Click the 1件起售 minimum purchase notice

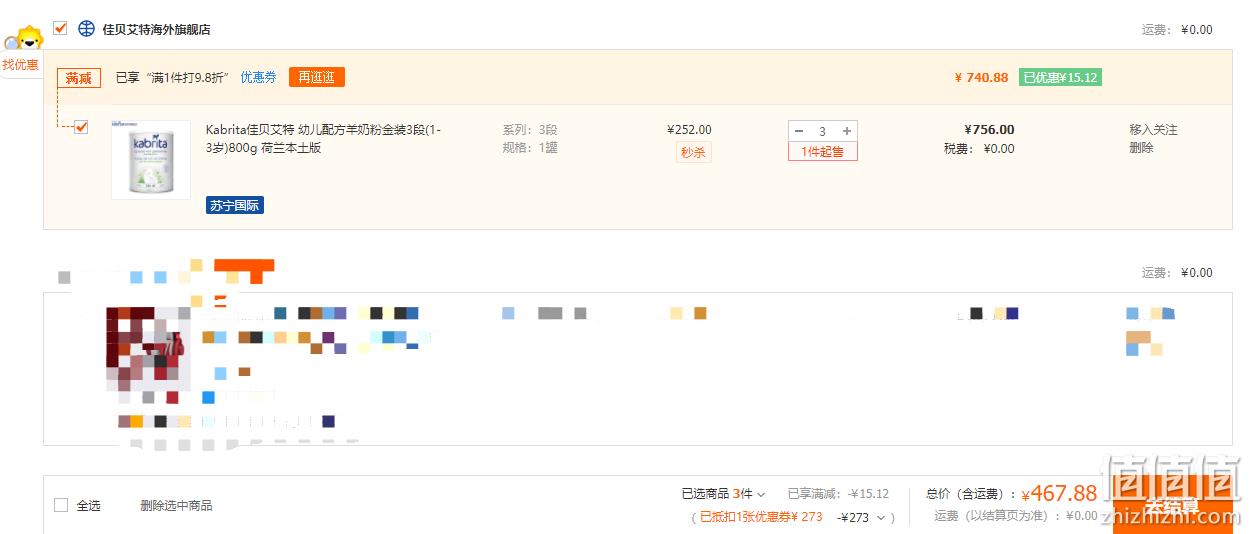pyautogui.click(x=822, y=152)
